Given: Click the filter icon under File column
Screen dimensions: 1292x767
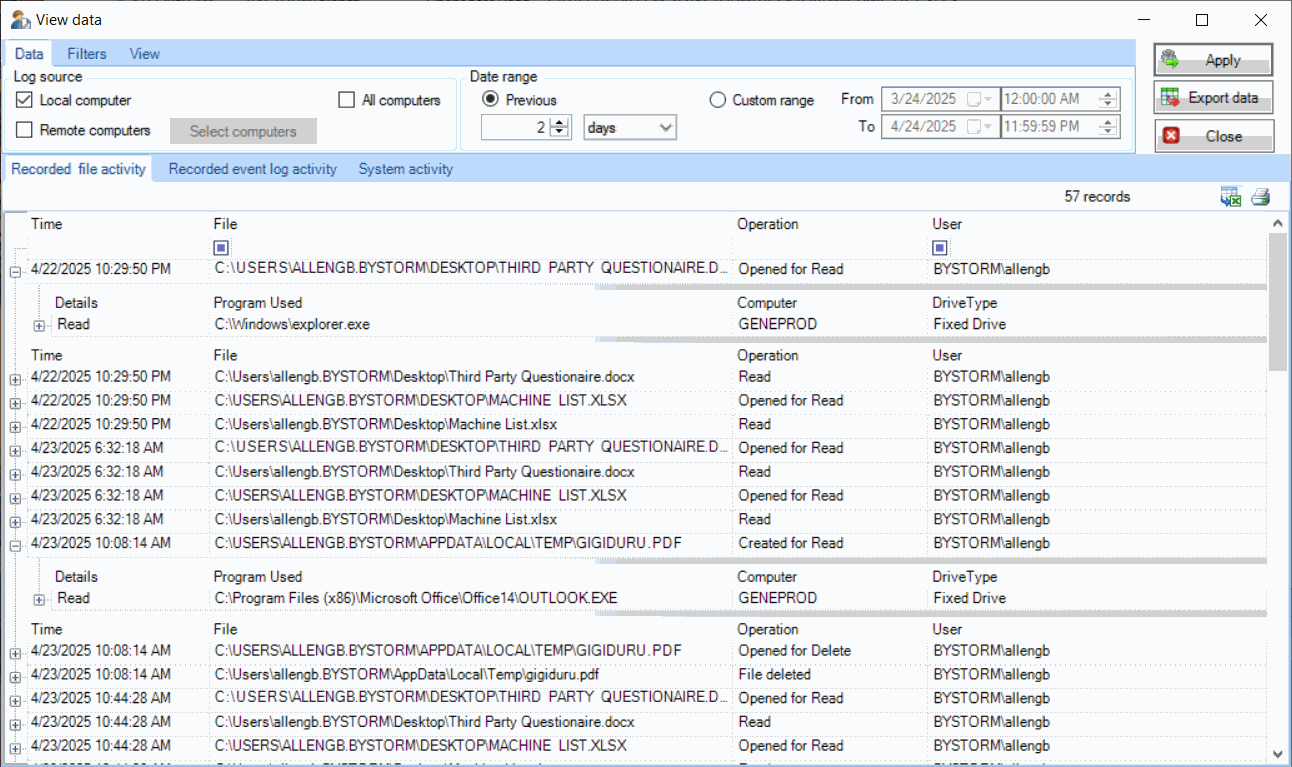Looking at the screenshot, I should pyautogui.click(x=221, y=247).
